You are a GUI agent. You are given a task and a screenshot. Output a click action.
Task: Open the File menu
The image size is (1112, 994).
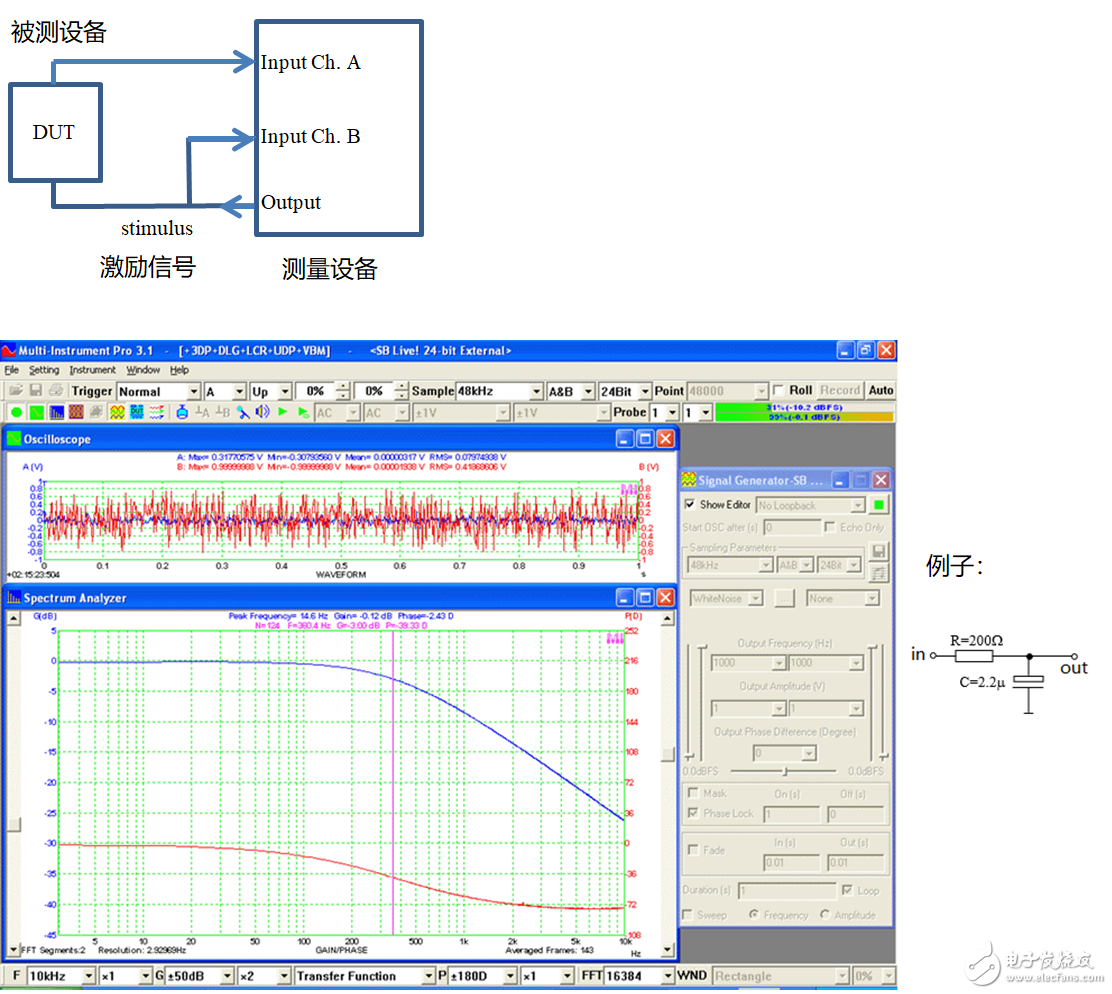tap(11, 370)
